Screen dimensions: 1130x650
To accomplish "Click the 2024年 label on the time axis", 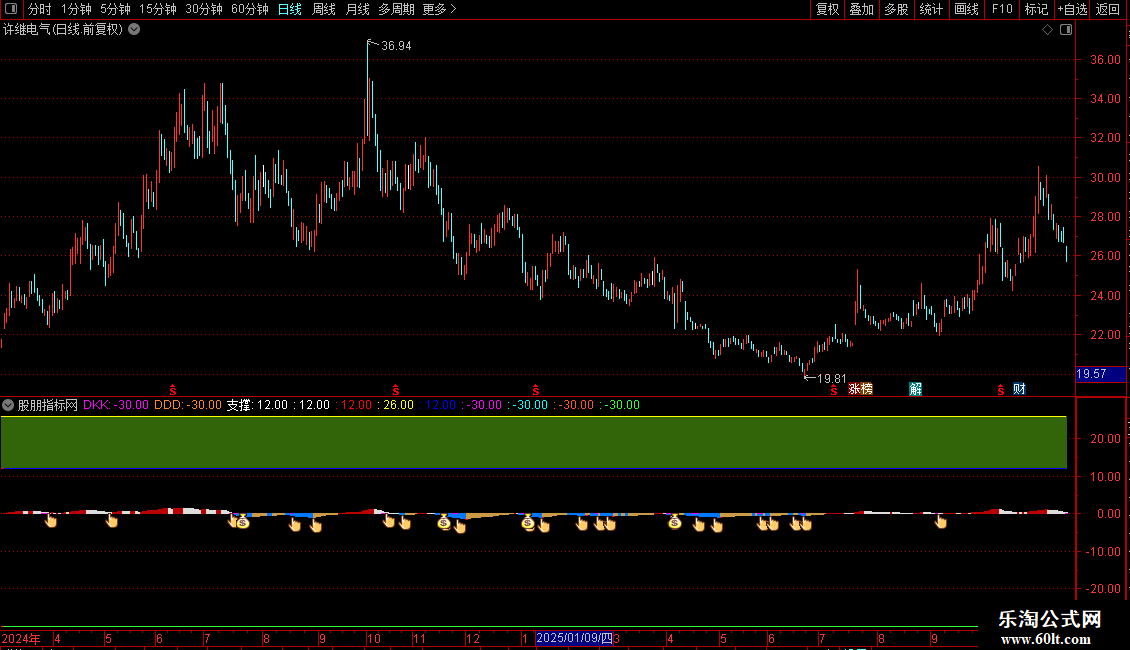I will click(x=21, y=638).
